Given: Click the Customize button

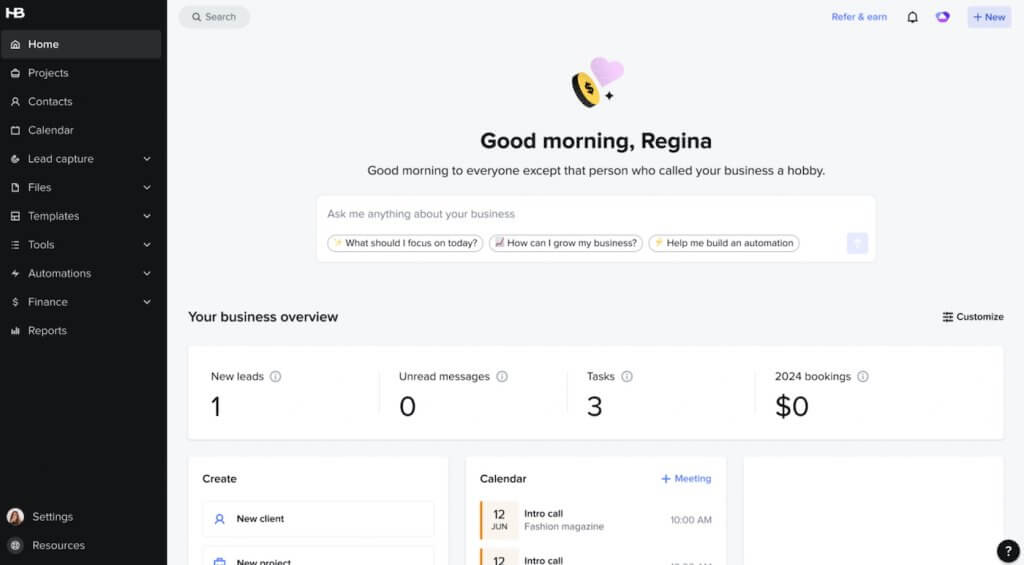Looking at the screenshot, I should [x=972, y=317].
